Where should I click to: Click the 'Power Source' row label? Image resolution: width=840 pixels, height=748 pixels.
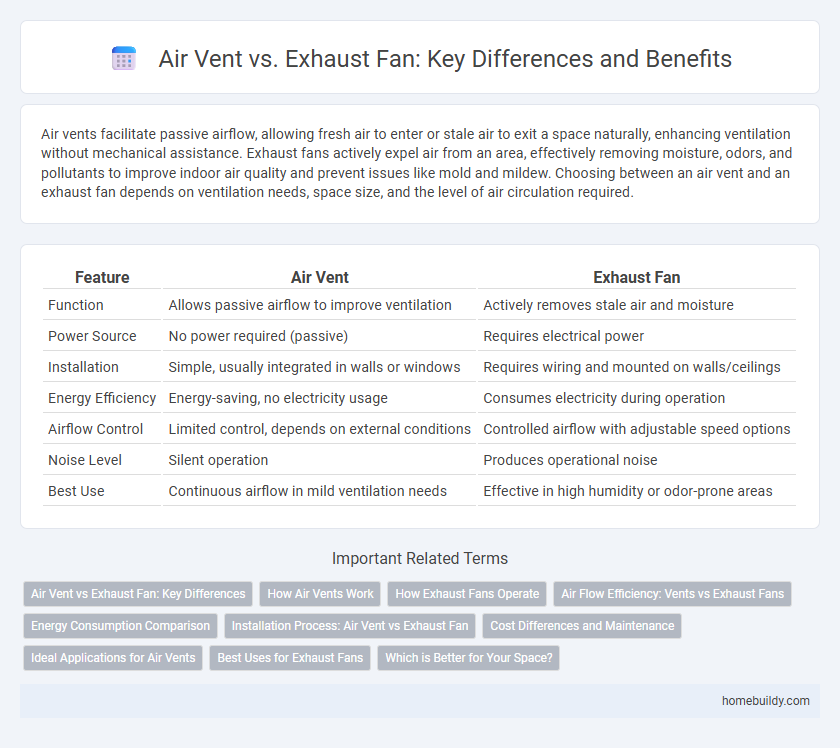[x=90, y=336]
